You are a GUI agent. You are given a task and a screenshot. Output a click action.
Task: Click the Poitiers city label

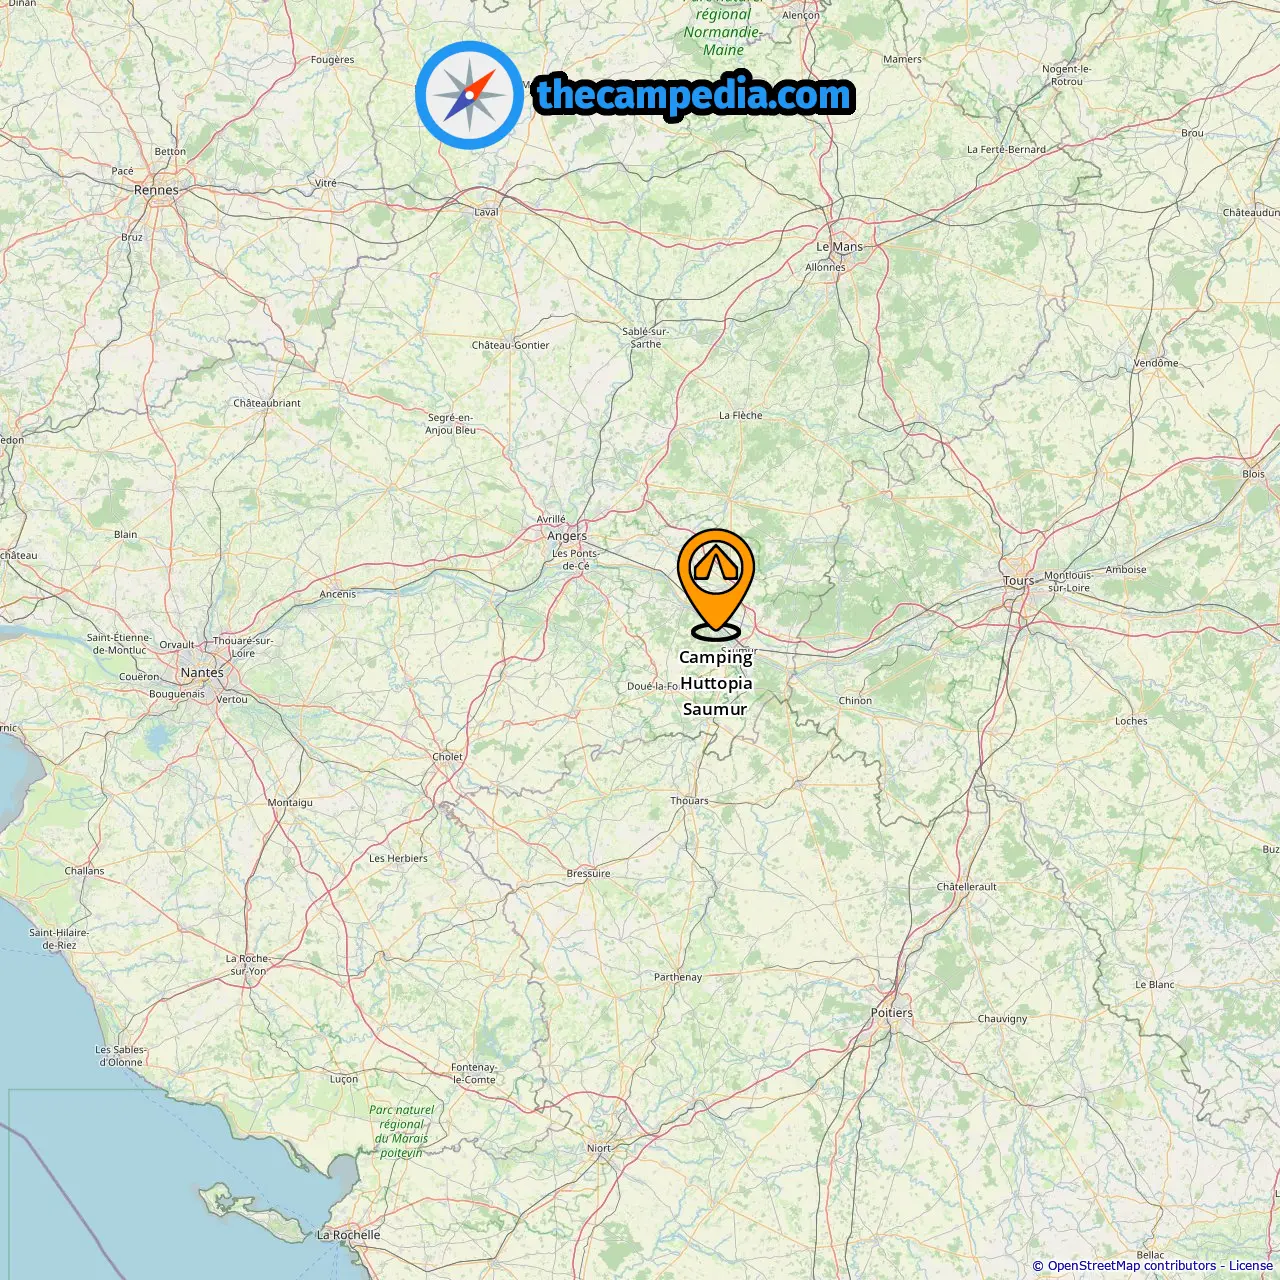[x=892, y=1013]
